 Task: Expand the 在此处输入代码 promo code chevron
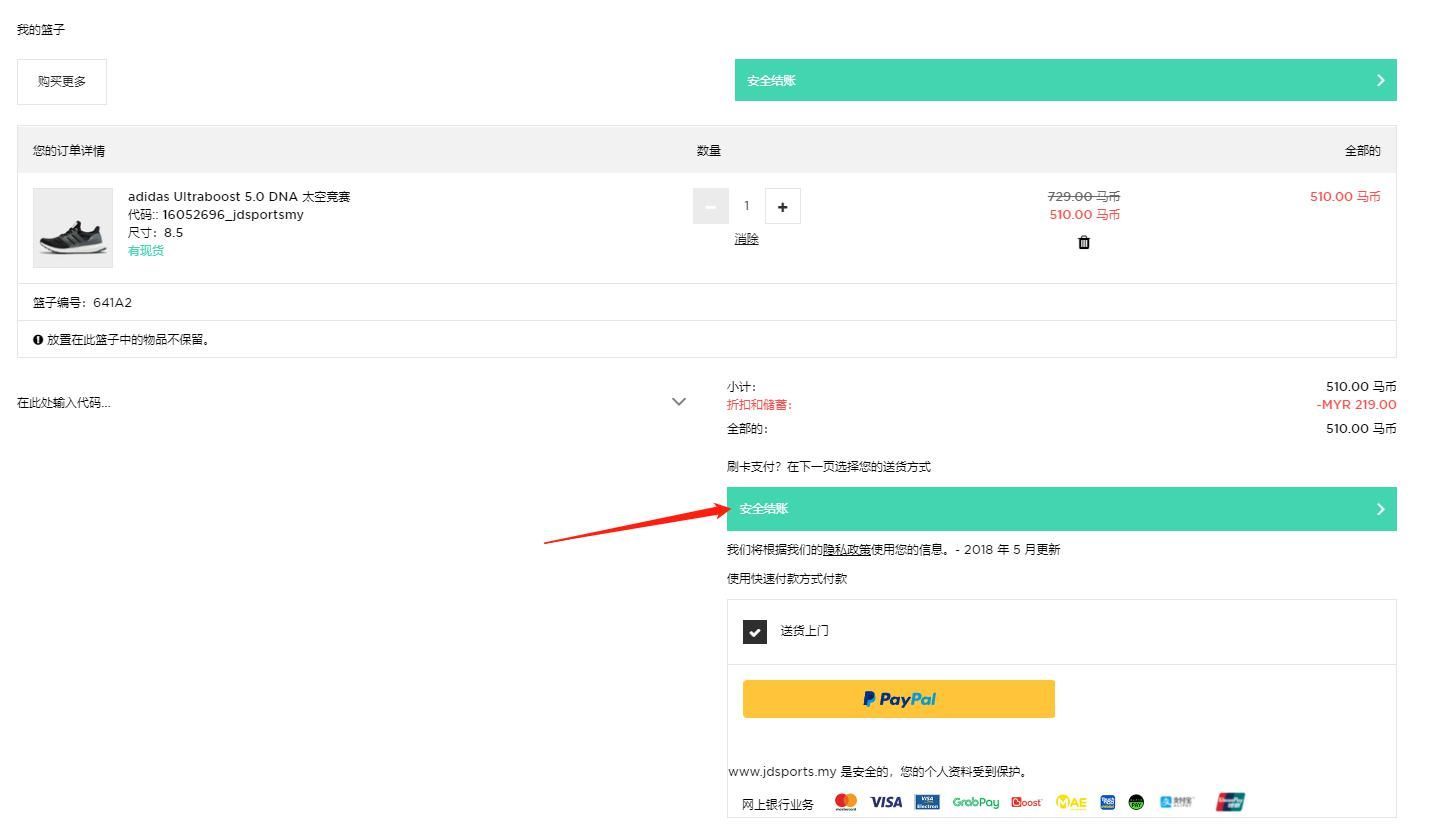679,402
